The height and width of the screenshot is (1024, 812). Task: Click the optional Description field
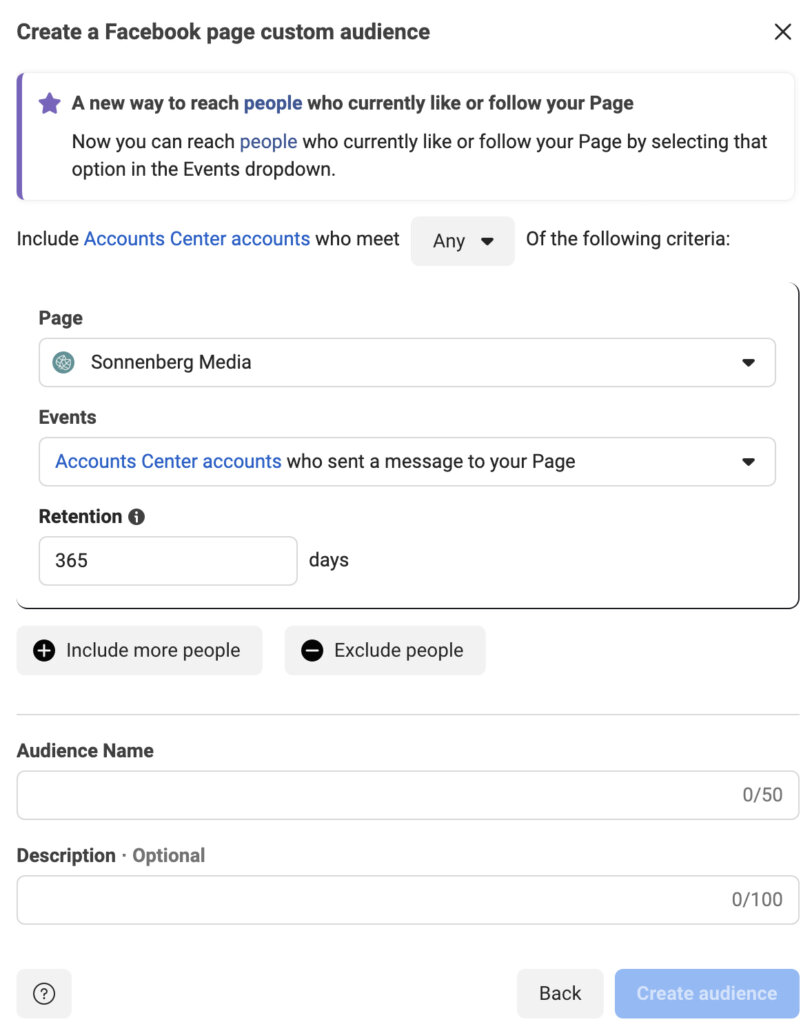(400, 898)
